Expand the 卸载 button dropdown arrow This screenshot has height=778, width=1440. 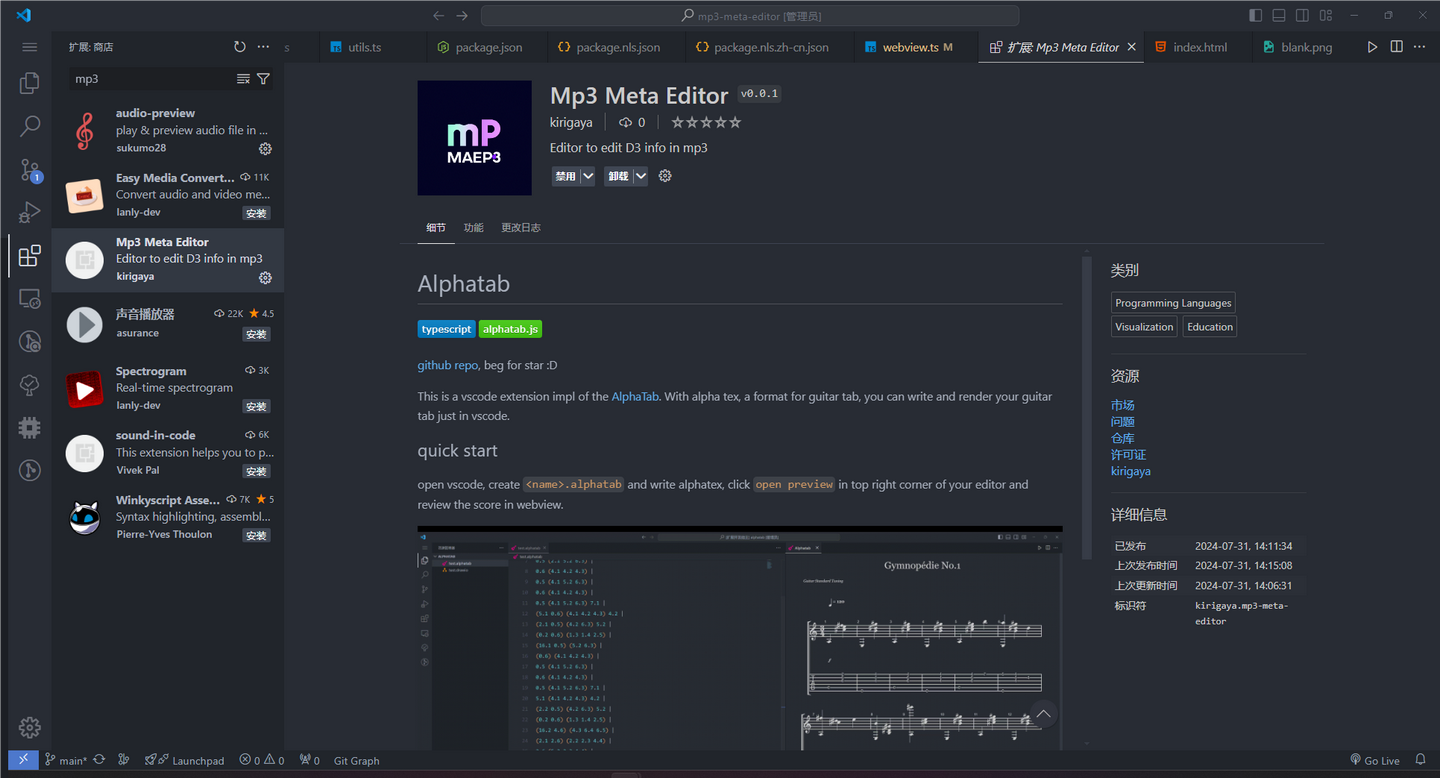click(x=639, y=175)
